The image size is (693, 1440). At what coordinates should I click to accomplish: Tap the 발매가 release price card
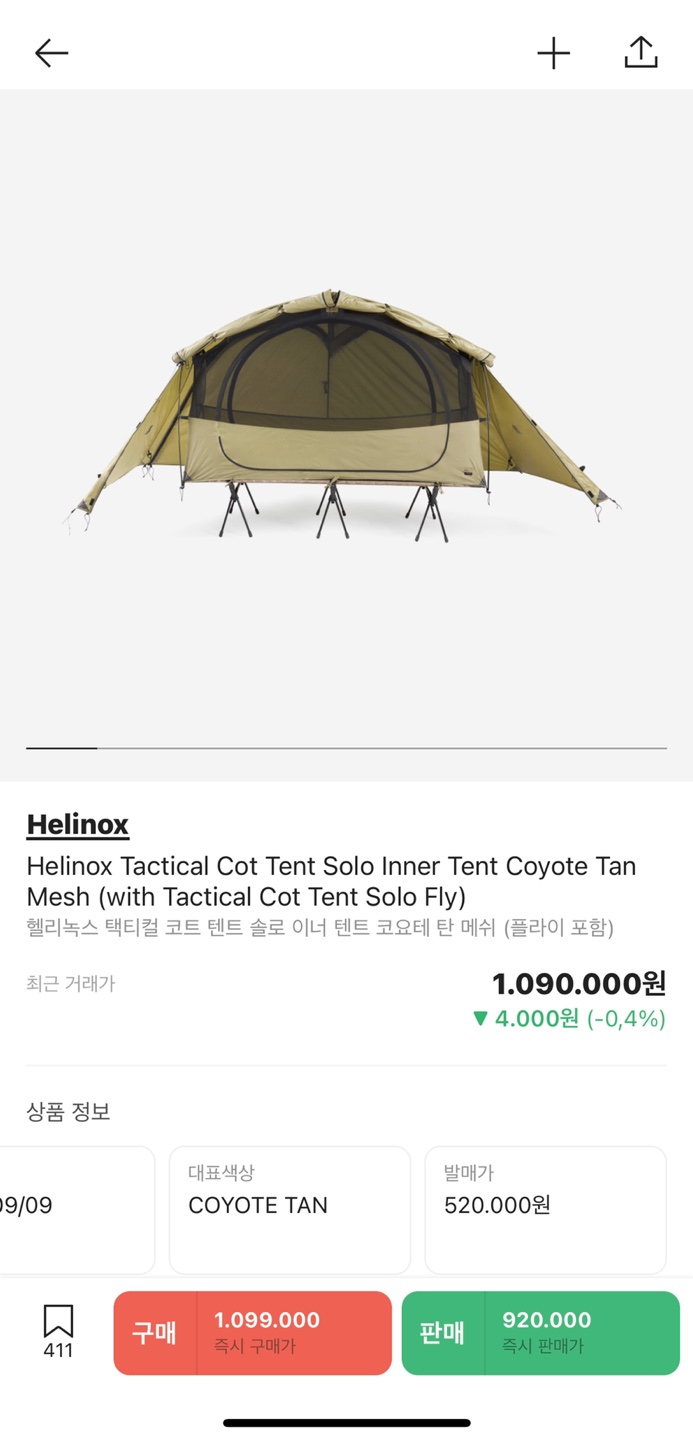click(545, 1209)
